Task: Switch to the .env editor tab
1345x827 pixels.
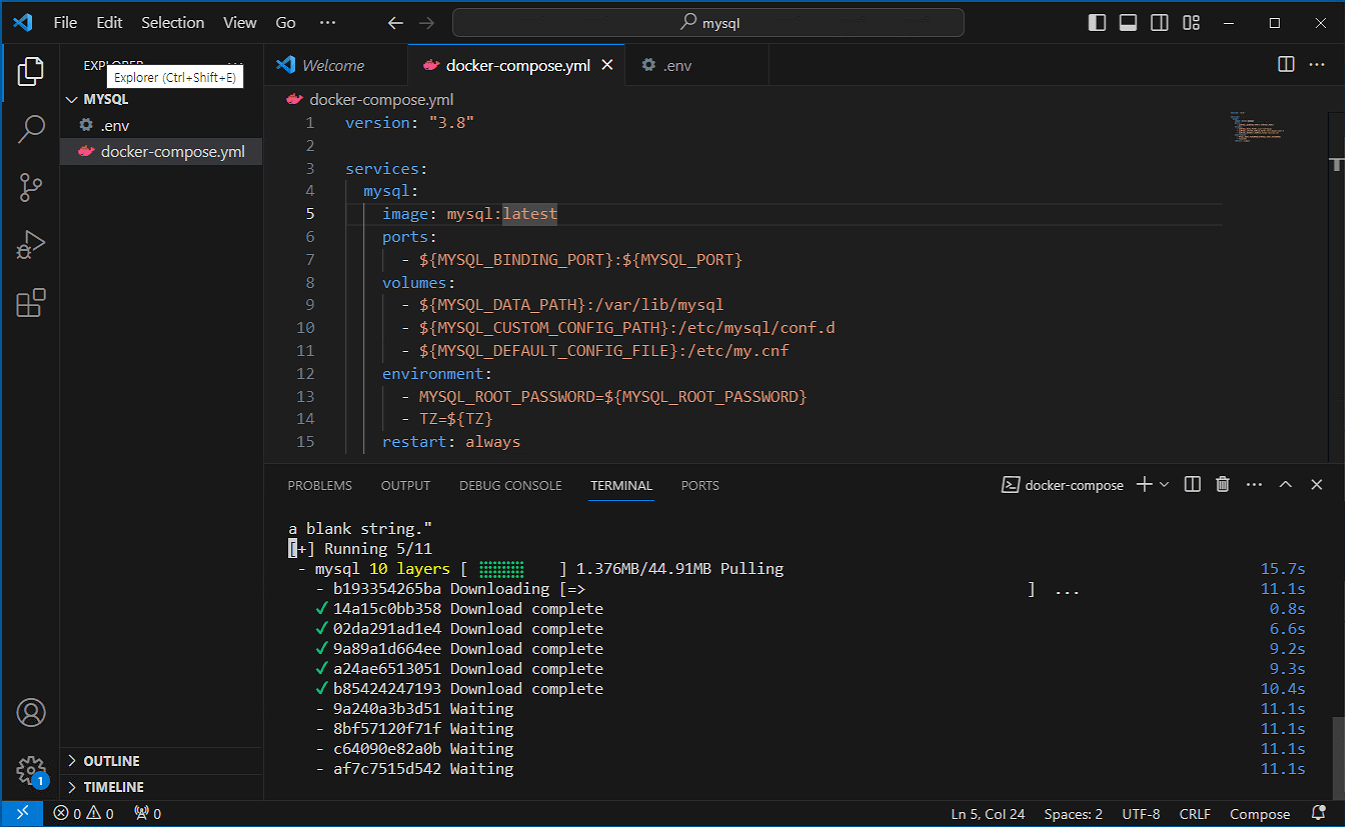Action: pos(677,66)
